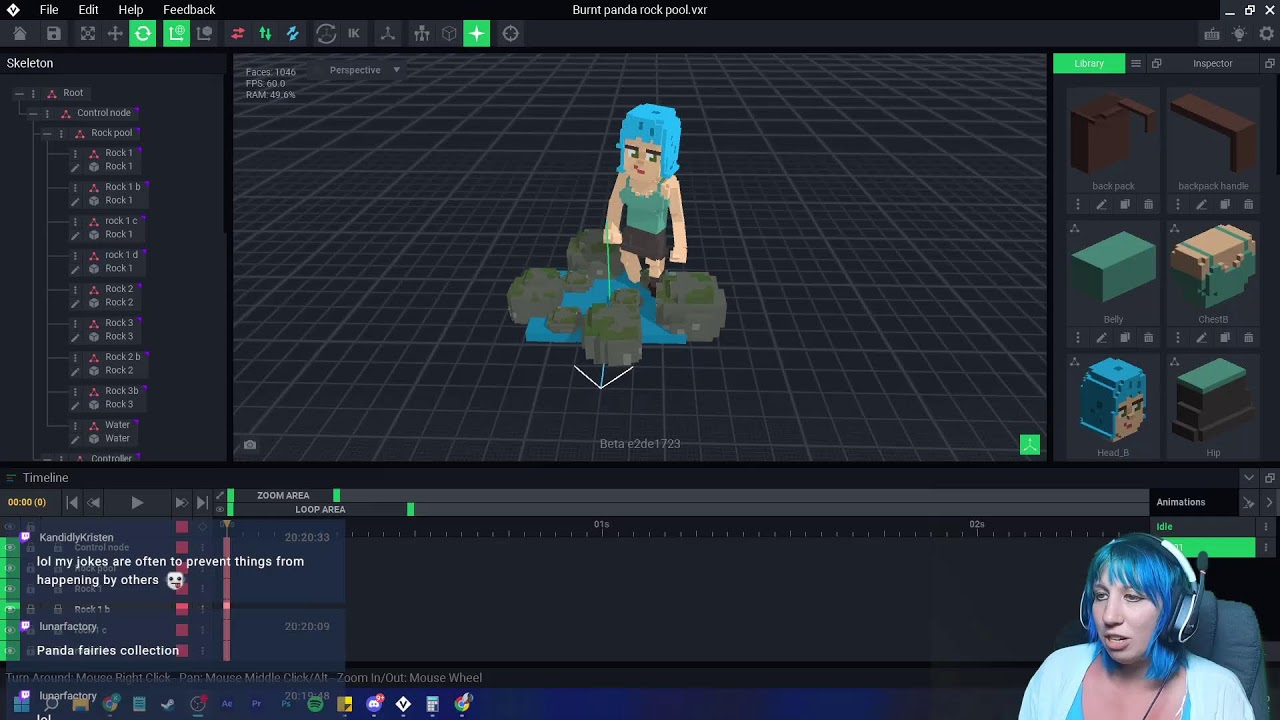Toggle the Loop Area eye icon
The height and width of the screenshot is (720, 1280).
[x=219, y=510]
